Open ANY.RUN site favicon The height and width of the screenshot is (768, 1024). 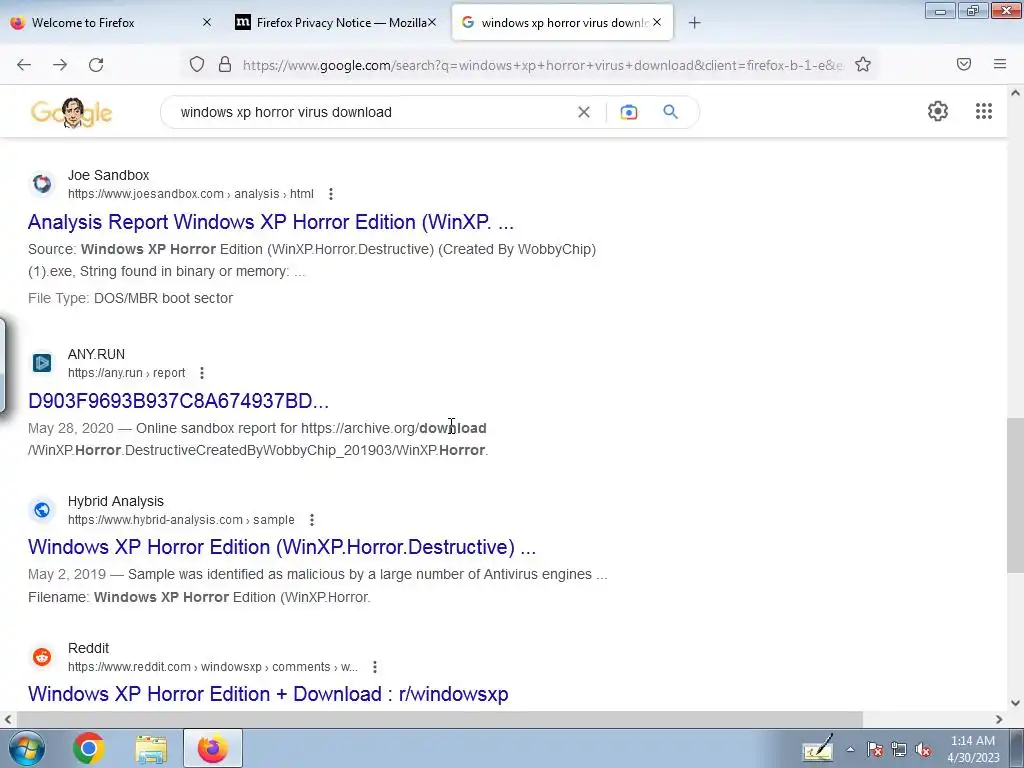(x=42, y=362)
